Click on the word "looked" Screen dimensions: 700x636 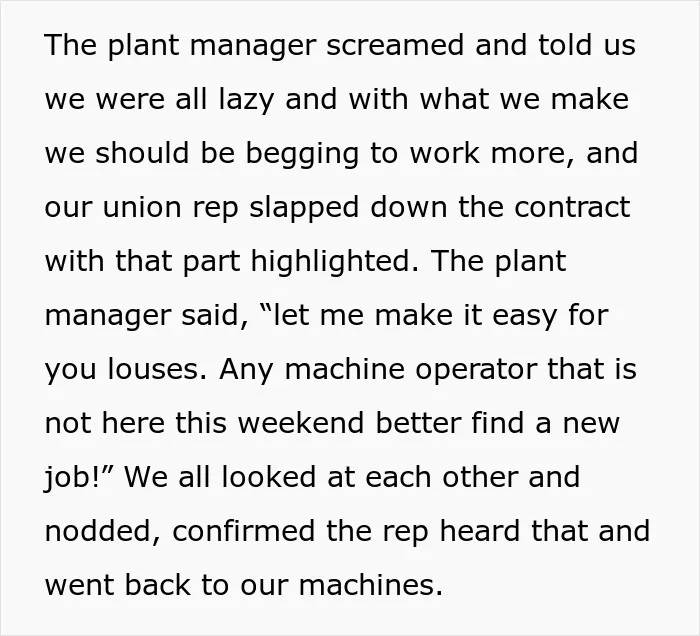[x=269, y=477]
